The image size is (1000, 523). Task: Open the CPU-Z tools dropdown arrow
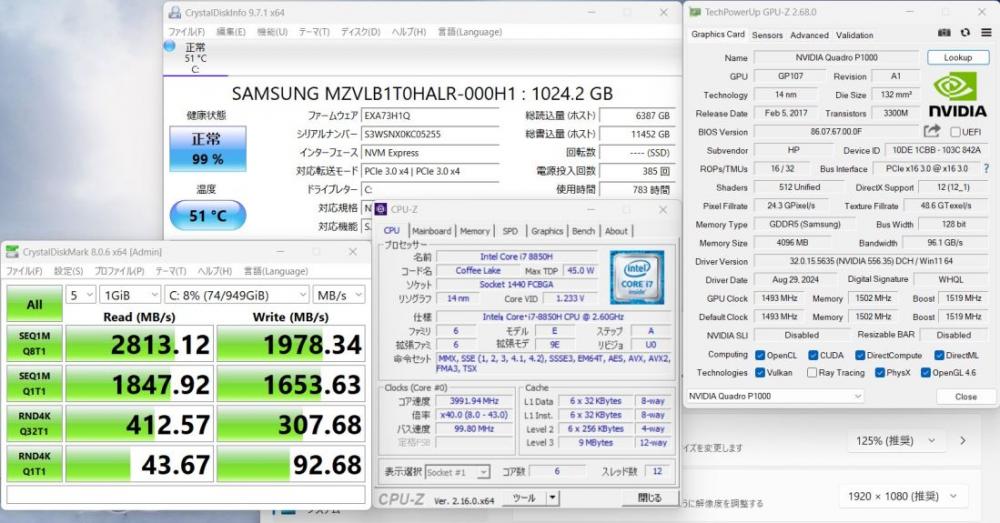pos(553,497)
